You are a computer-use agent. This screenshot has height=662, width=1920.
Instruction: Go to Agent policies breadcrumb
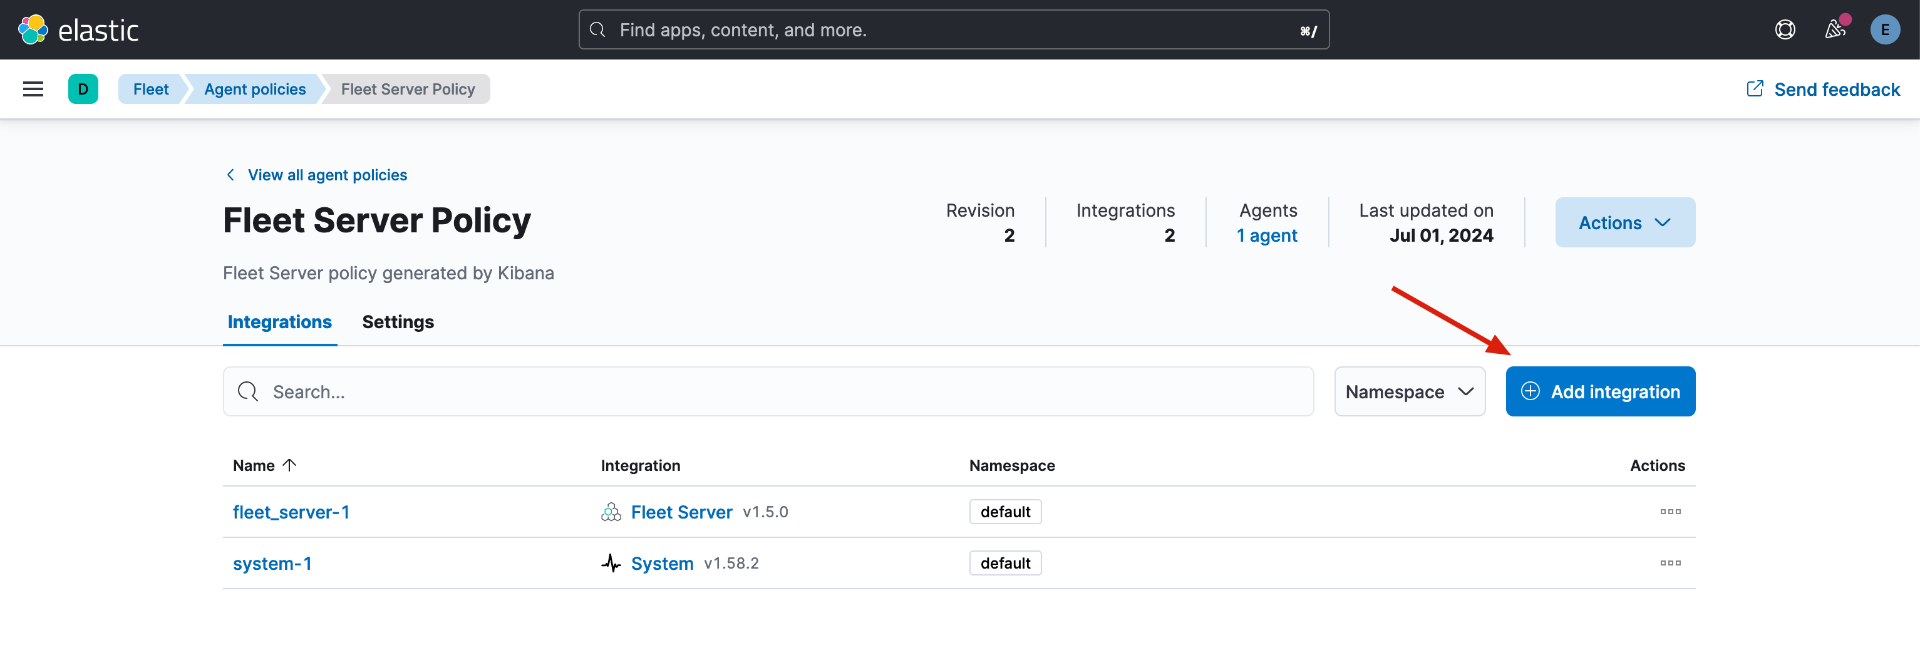point(255,89)
